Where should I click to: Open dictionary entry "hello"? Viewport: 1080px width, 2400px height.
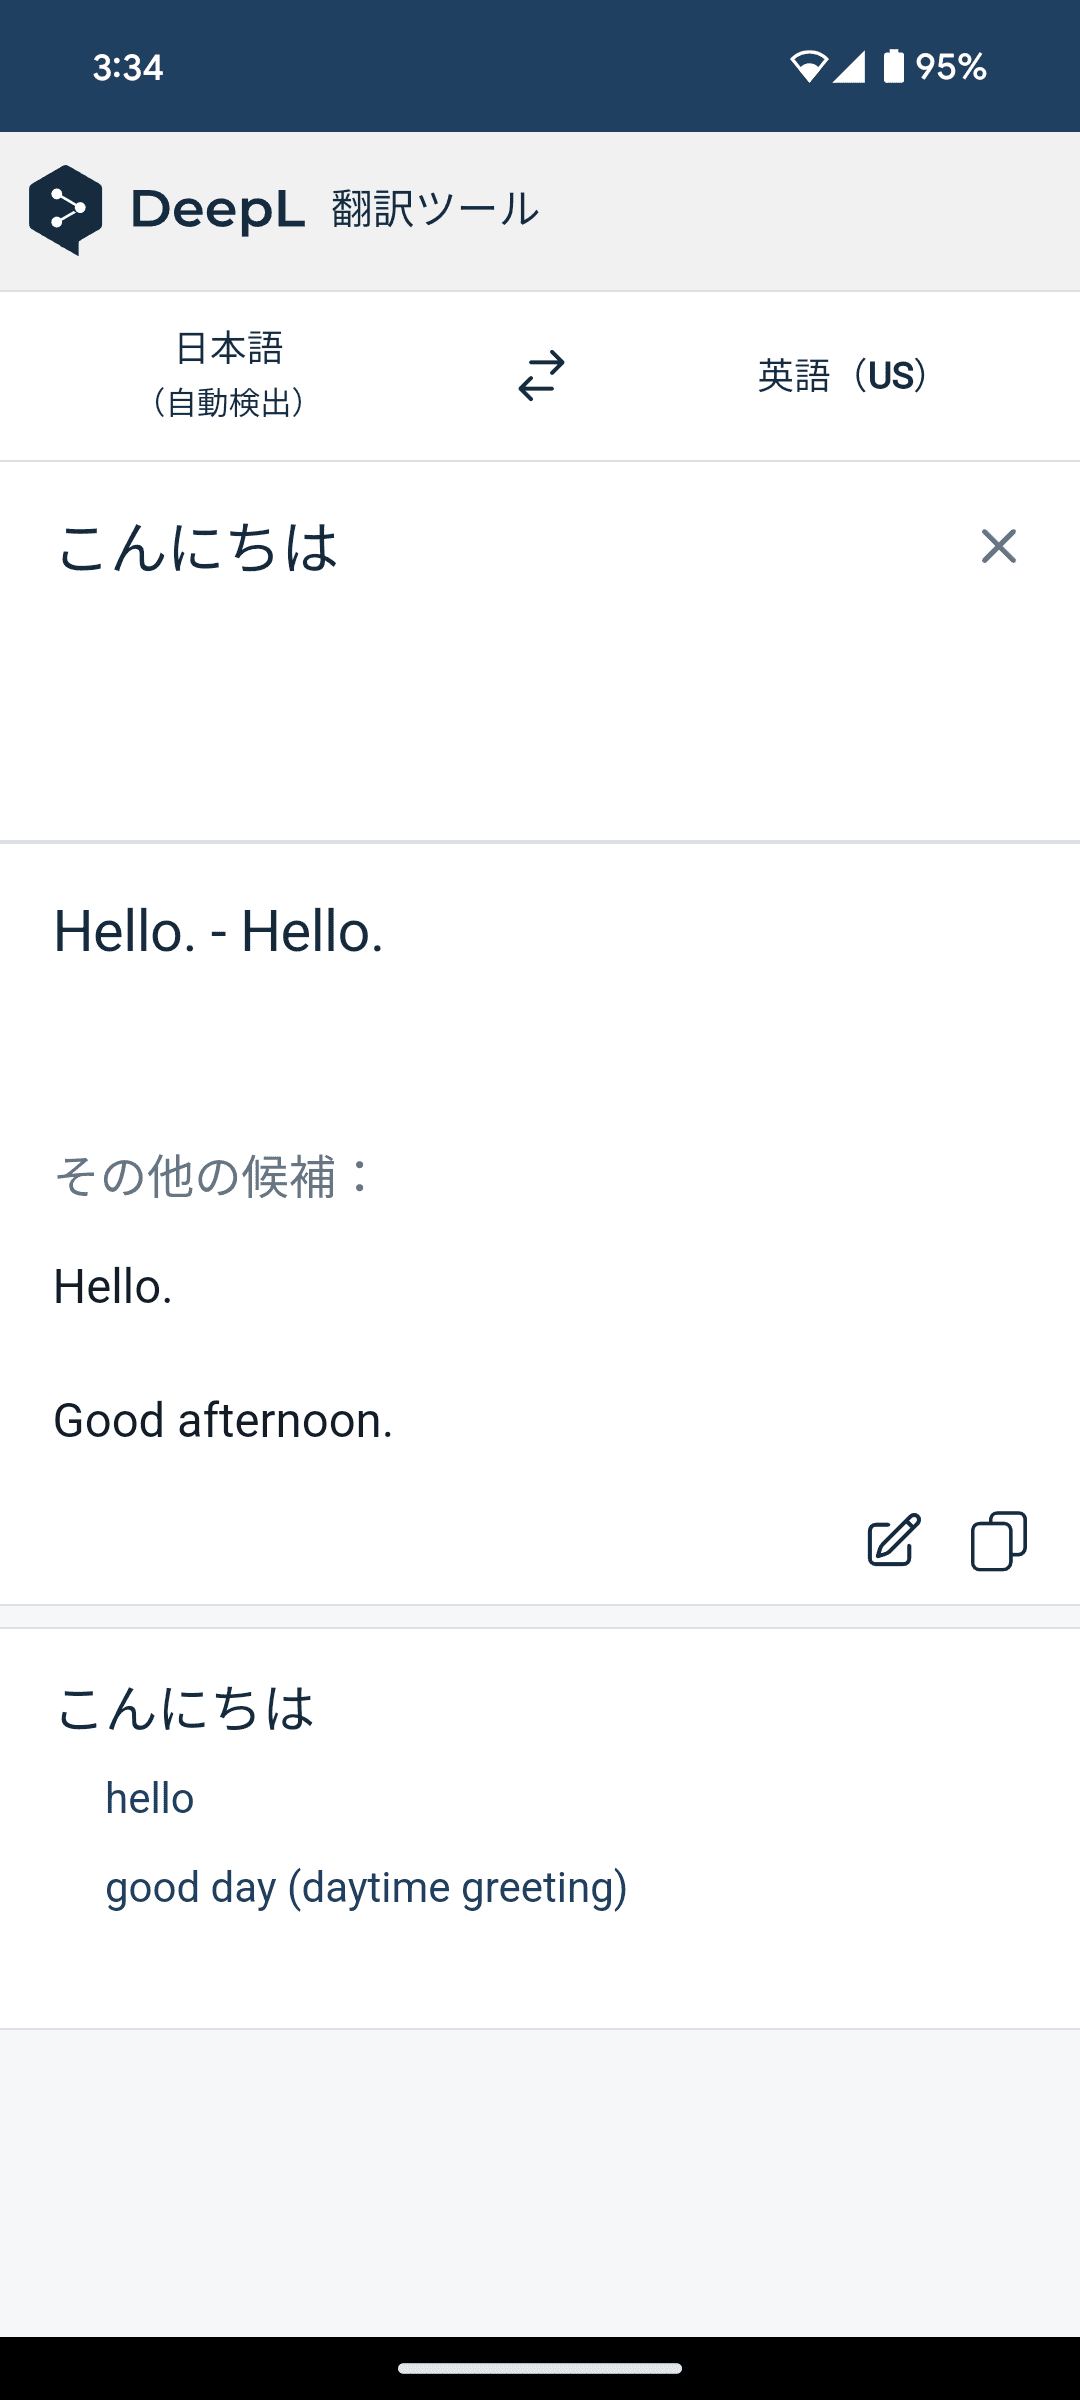click(150, 1798)
